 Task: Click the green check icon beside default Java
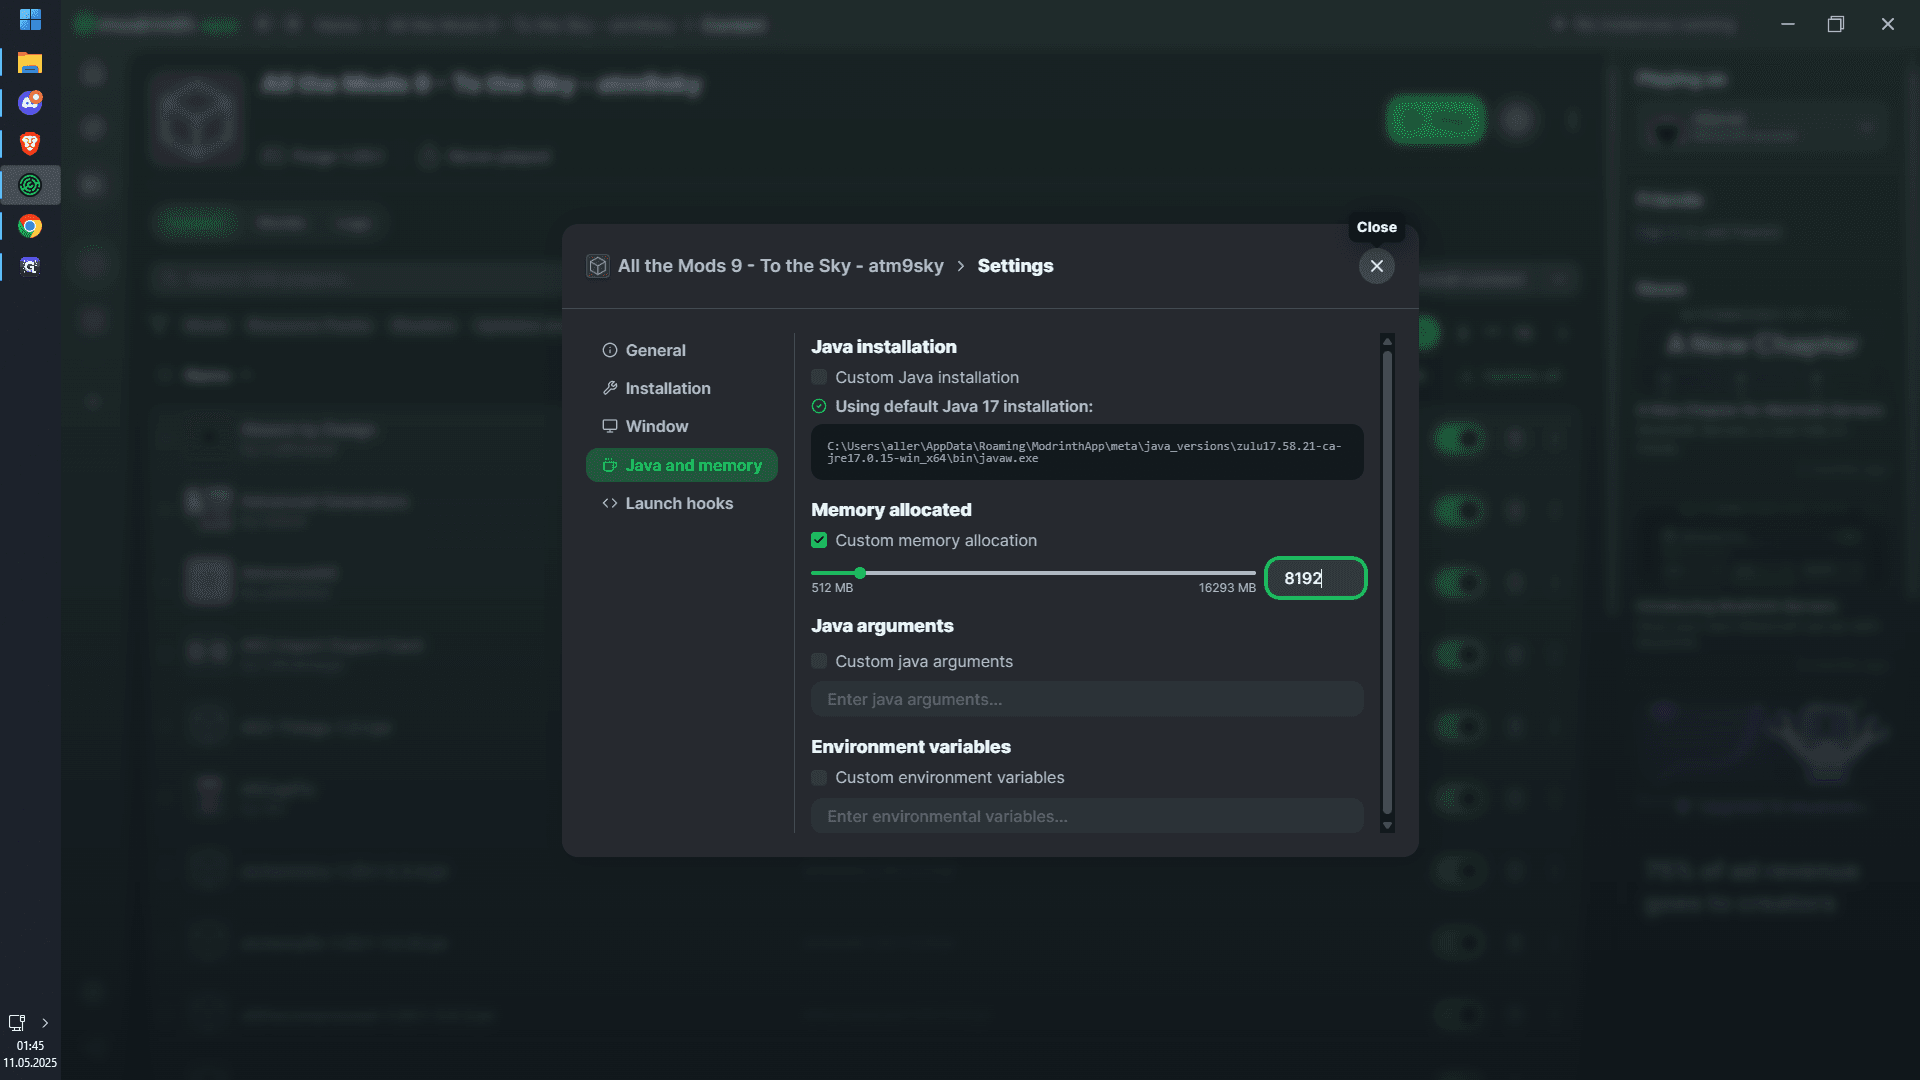pyautogui.click(x=819, y=406)
